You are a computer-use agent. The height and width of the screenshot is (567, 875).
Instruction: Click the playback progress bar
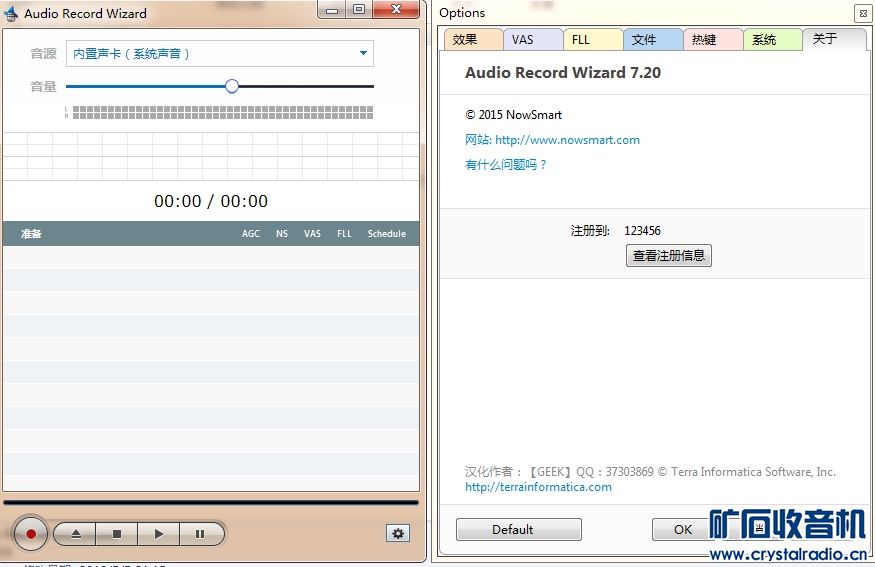211,502
